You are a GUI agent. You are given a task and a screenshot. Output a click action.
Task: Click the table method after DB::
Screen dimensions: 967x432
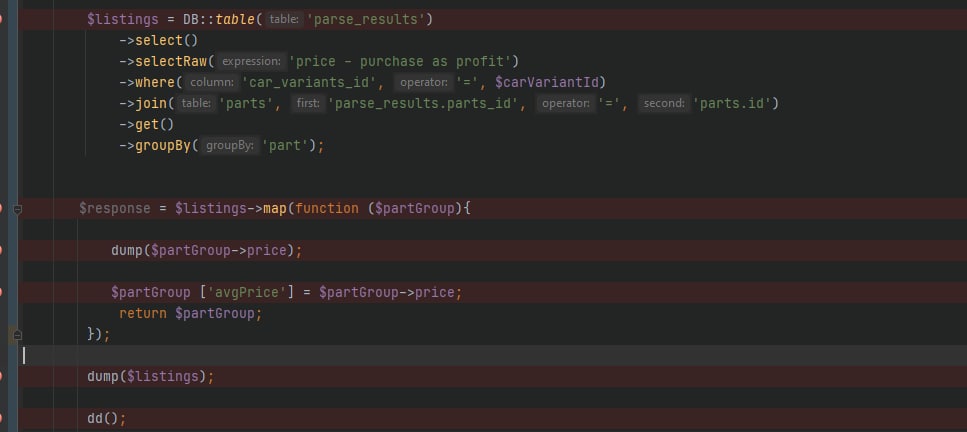point(234,20)
